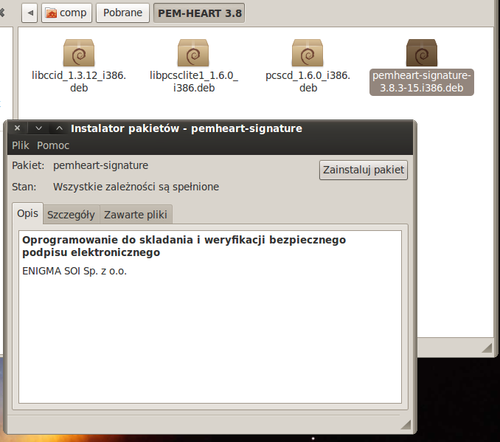Viewport: 500px width, 442px height.
Task: Go to the Pobrane folder breadcrumb
Action: pyautogui.click(x=123, y=13)
